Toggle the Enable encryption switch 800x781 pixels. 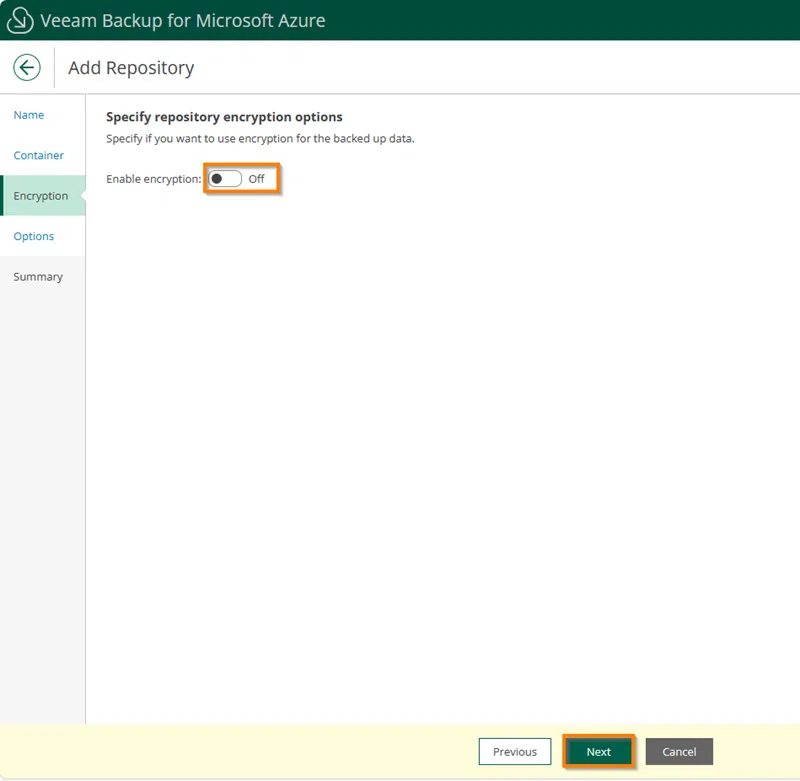(225, 179)
